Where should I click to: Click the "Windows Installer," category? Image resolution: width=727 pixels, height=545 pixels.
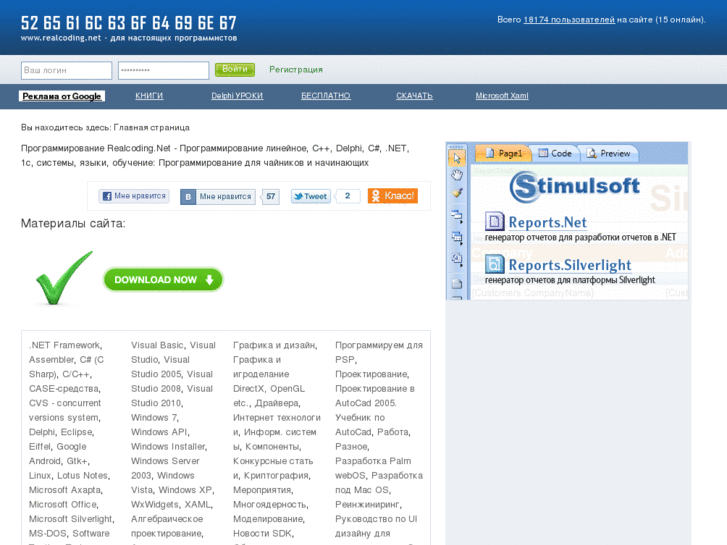169,446
